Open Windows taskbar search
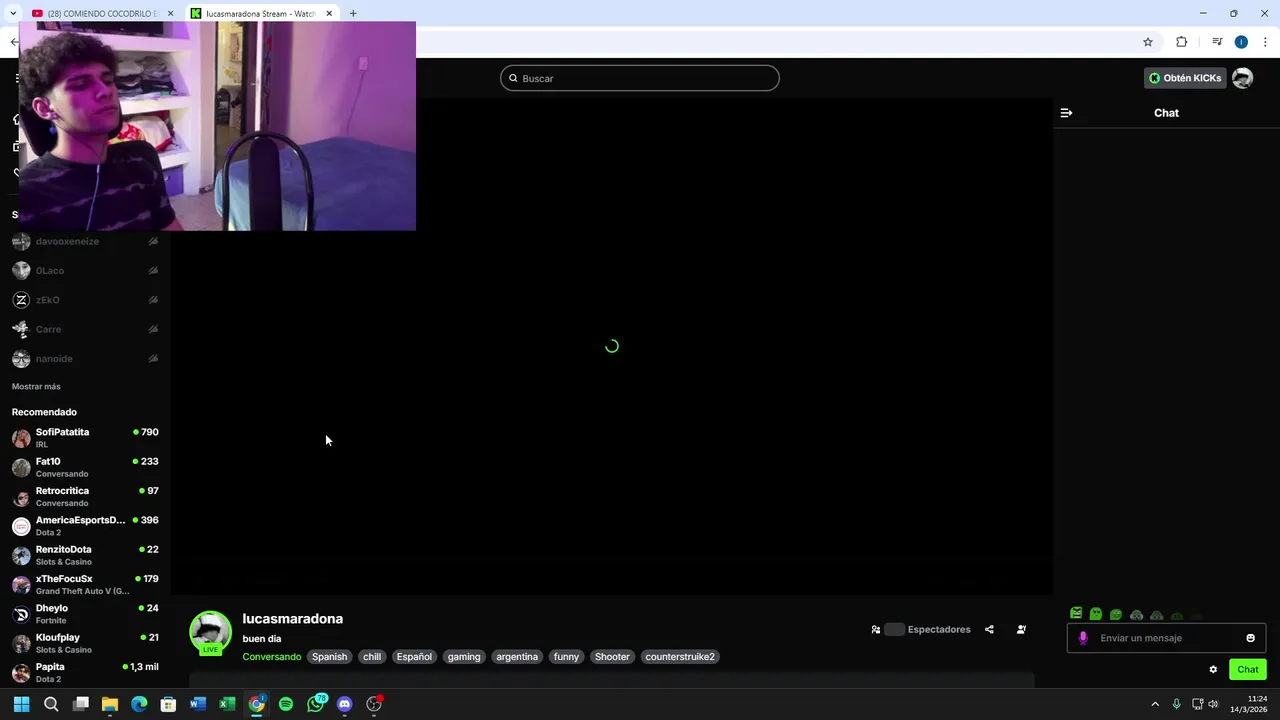1280x720 pixels. (51, 704)
